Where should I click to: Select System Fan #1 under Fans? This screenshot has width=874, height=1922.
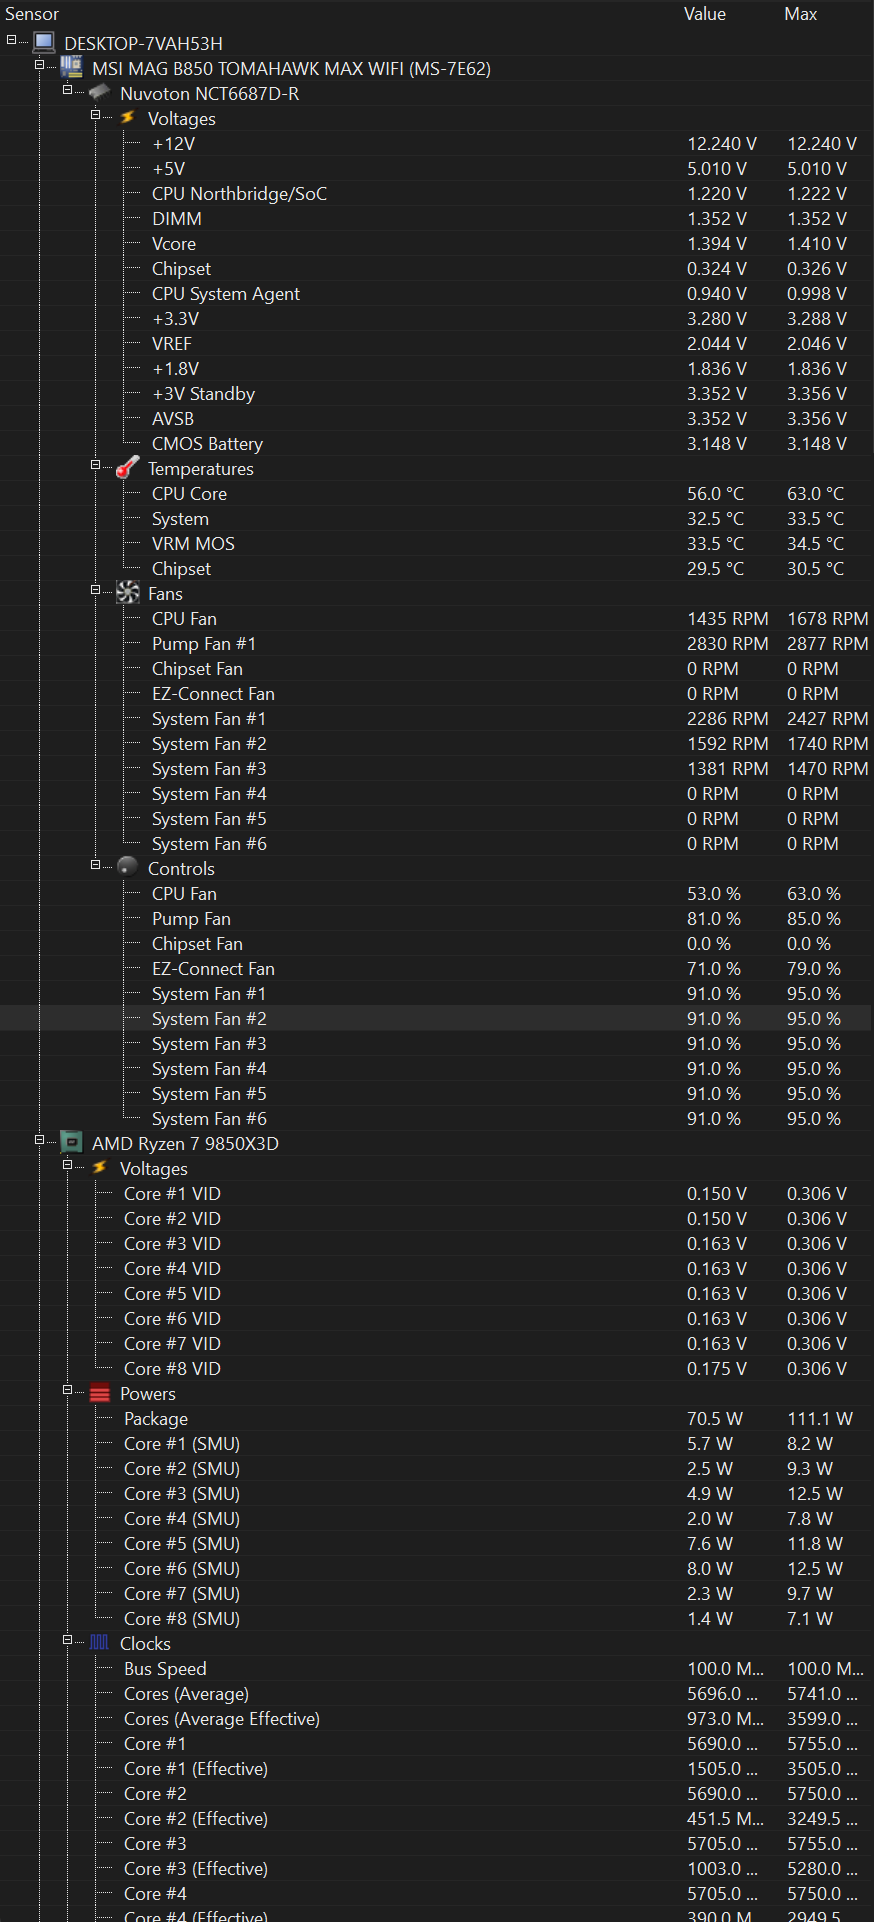[437, 719]
